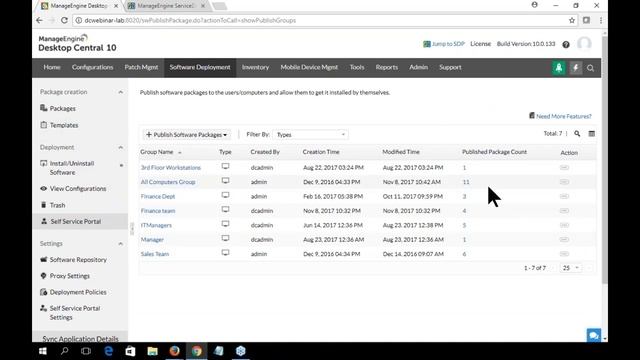Open Deployment Policies in the sidebar

78,292
